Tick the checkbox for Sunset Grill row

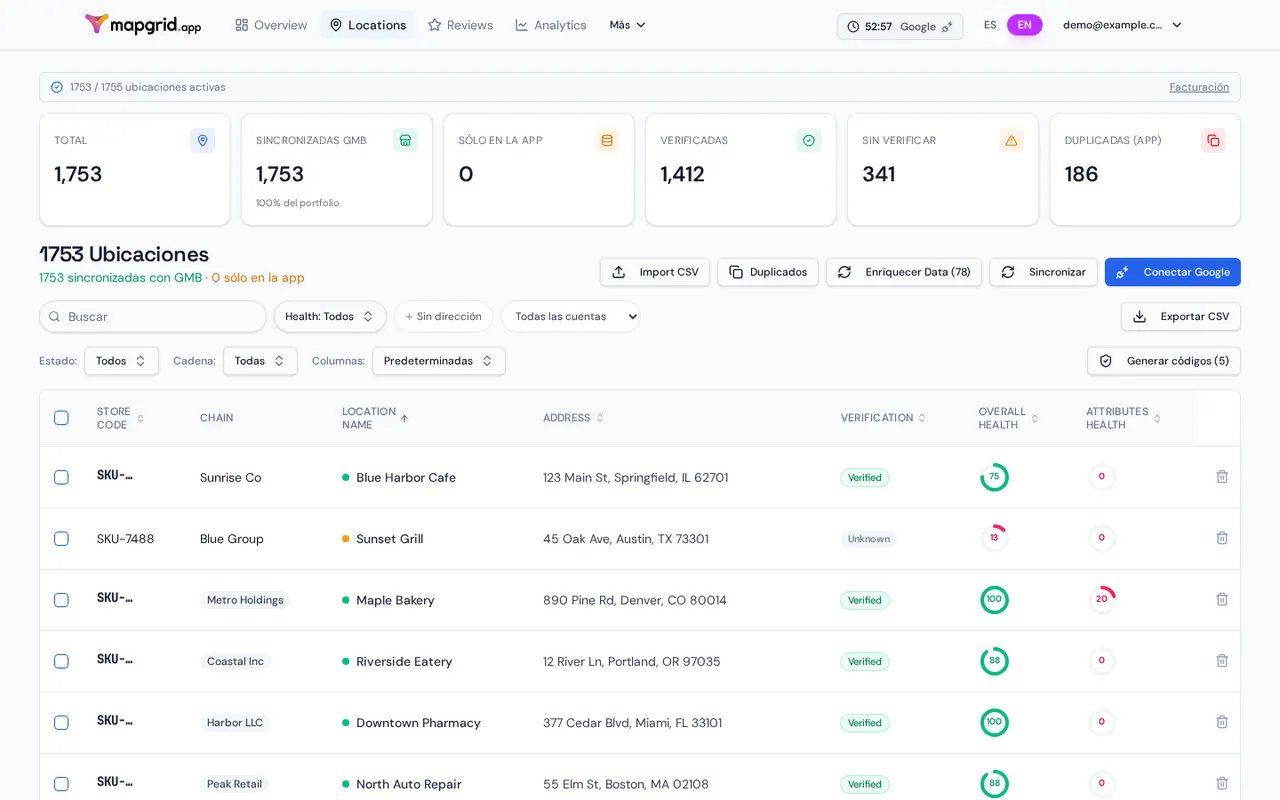point(61,539)
